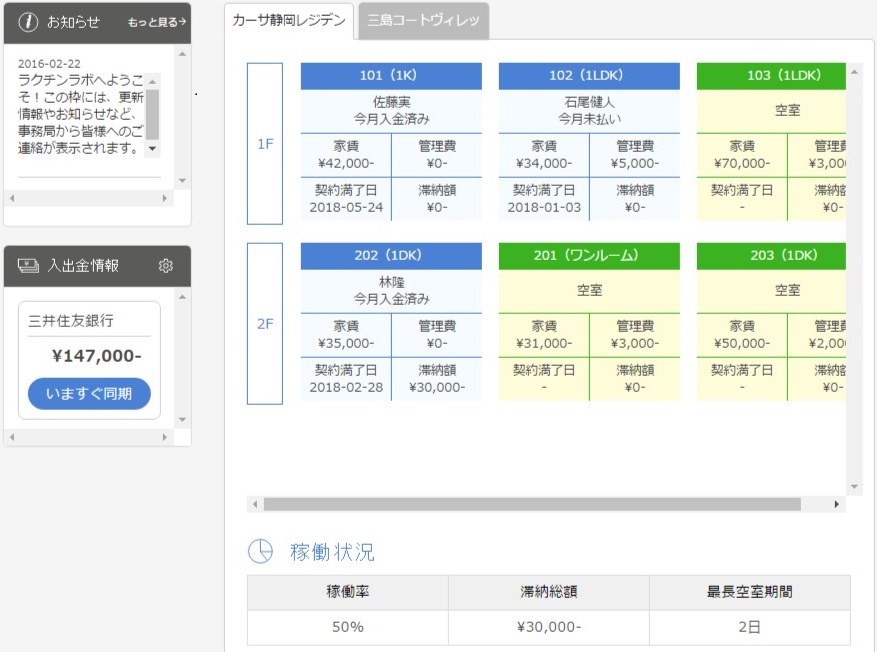Click the 最長空室期間 column header

pyautogui.click(x=749, y=592)
